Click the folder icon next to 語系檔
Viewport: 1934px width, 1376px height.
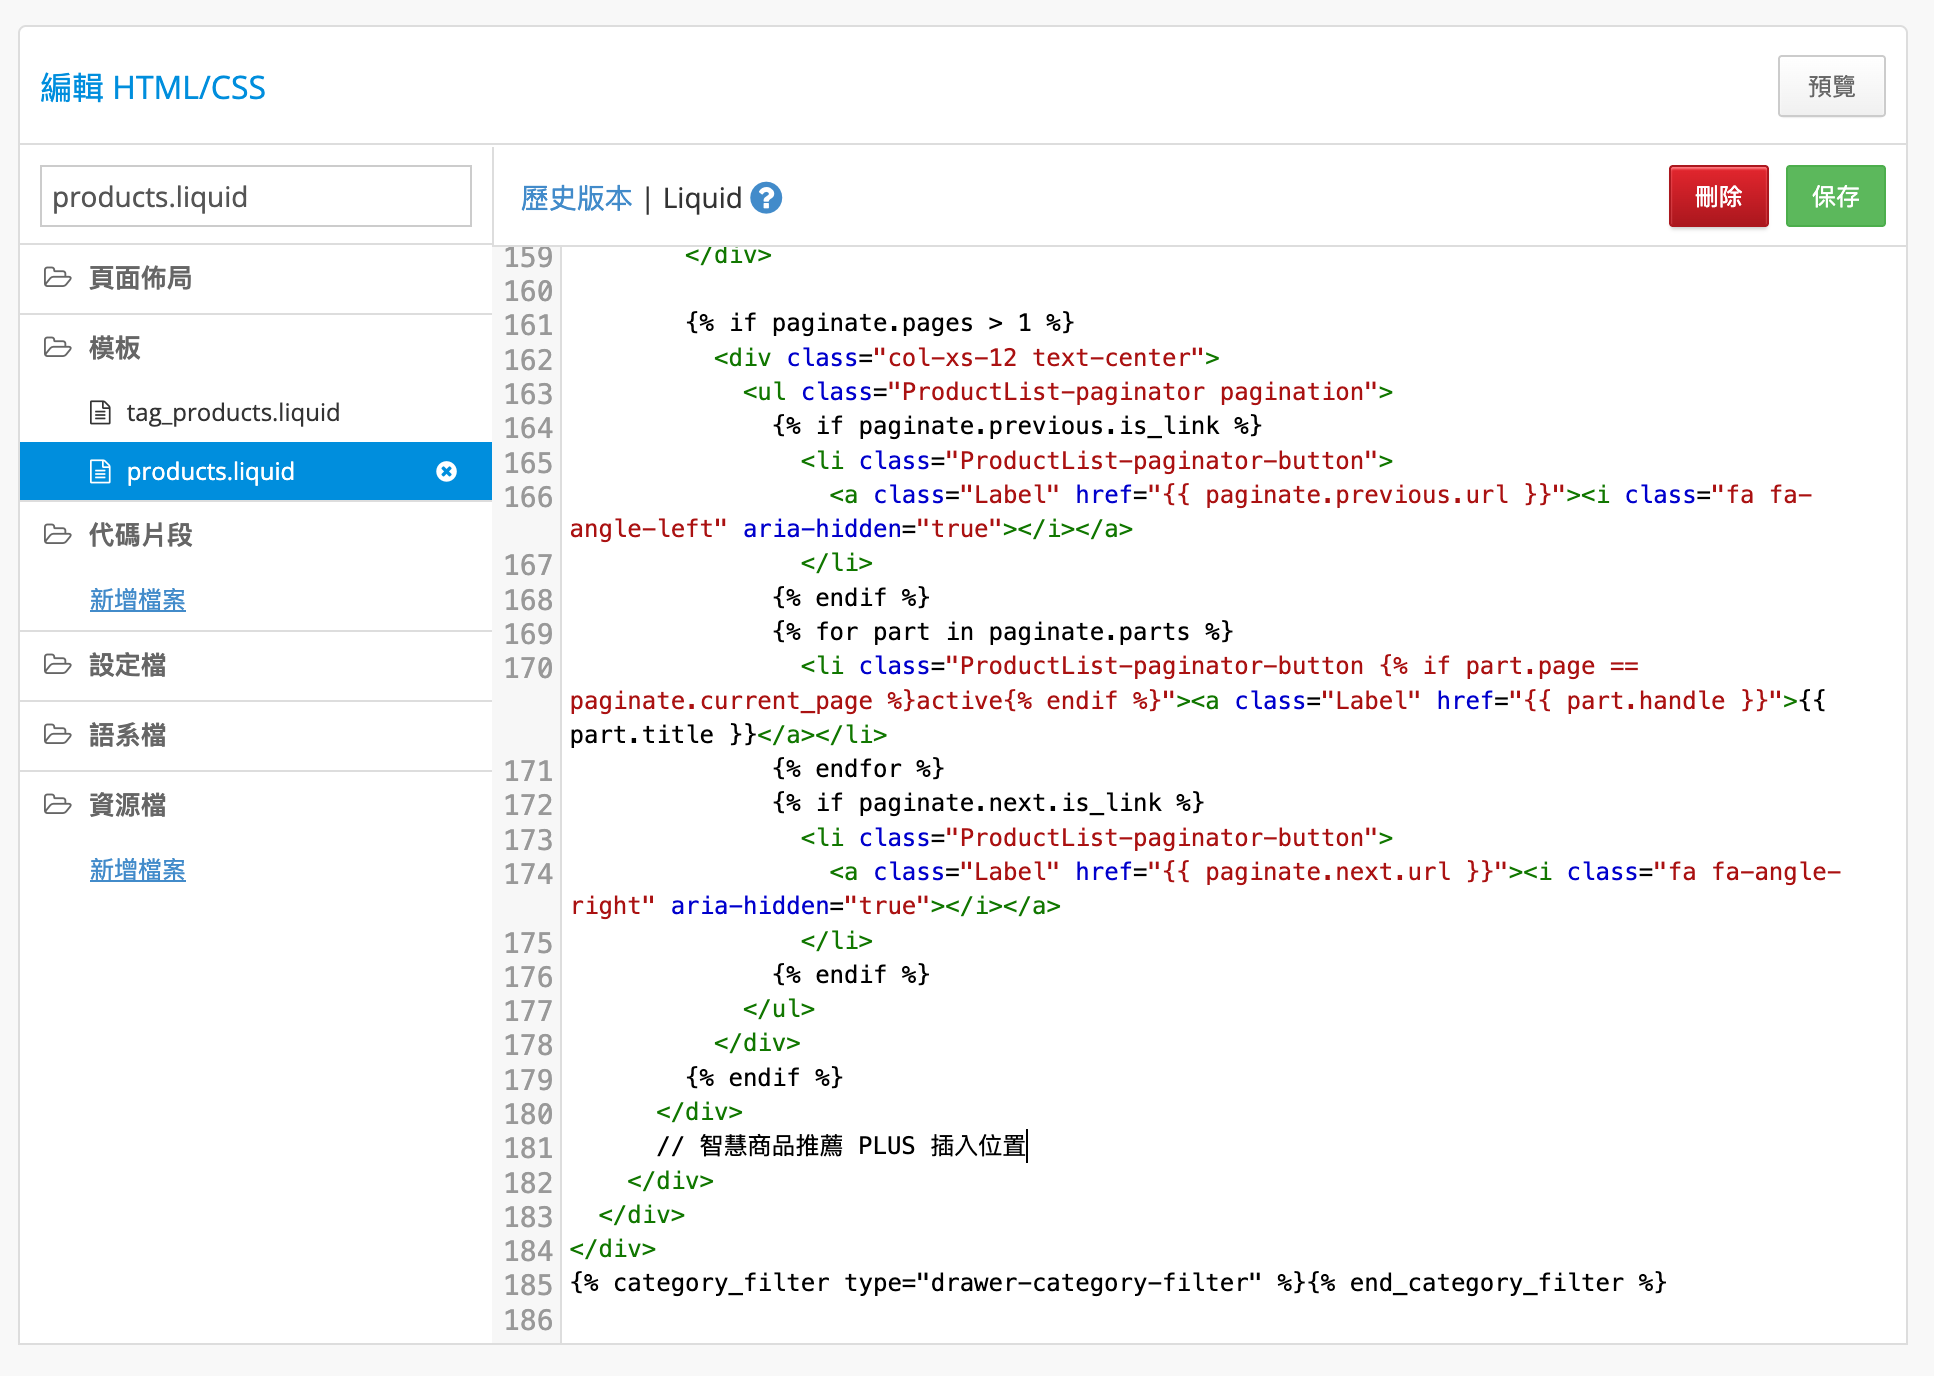pos(58,735)
